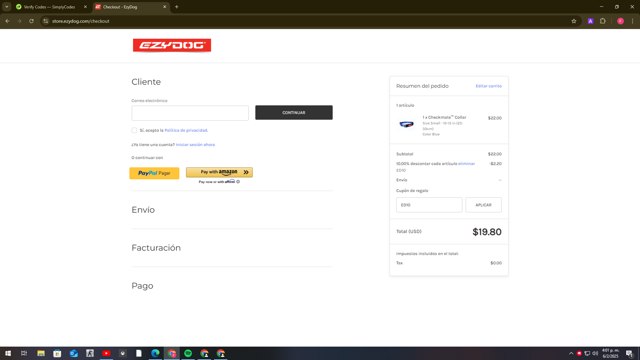The width and height of the screenshot is (640, 360).
Task: Open the Extensions puzzle menu
Action: tap(603, 21)
